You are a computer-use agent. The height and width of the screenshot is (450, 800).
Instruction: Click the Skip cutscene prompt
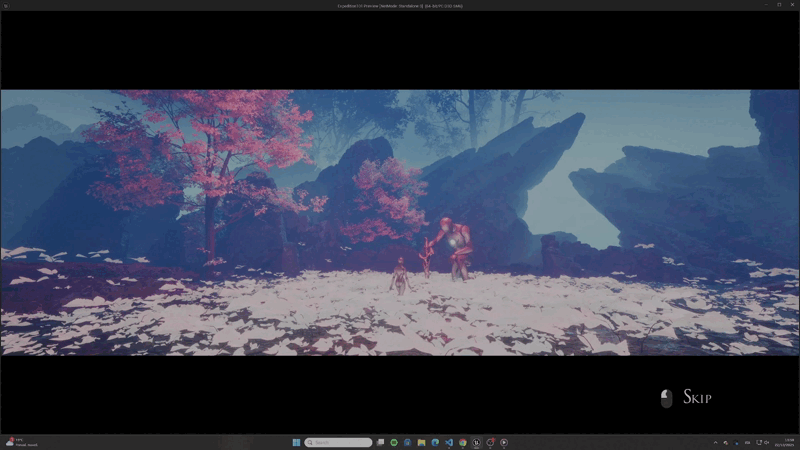(696, 398)
